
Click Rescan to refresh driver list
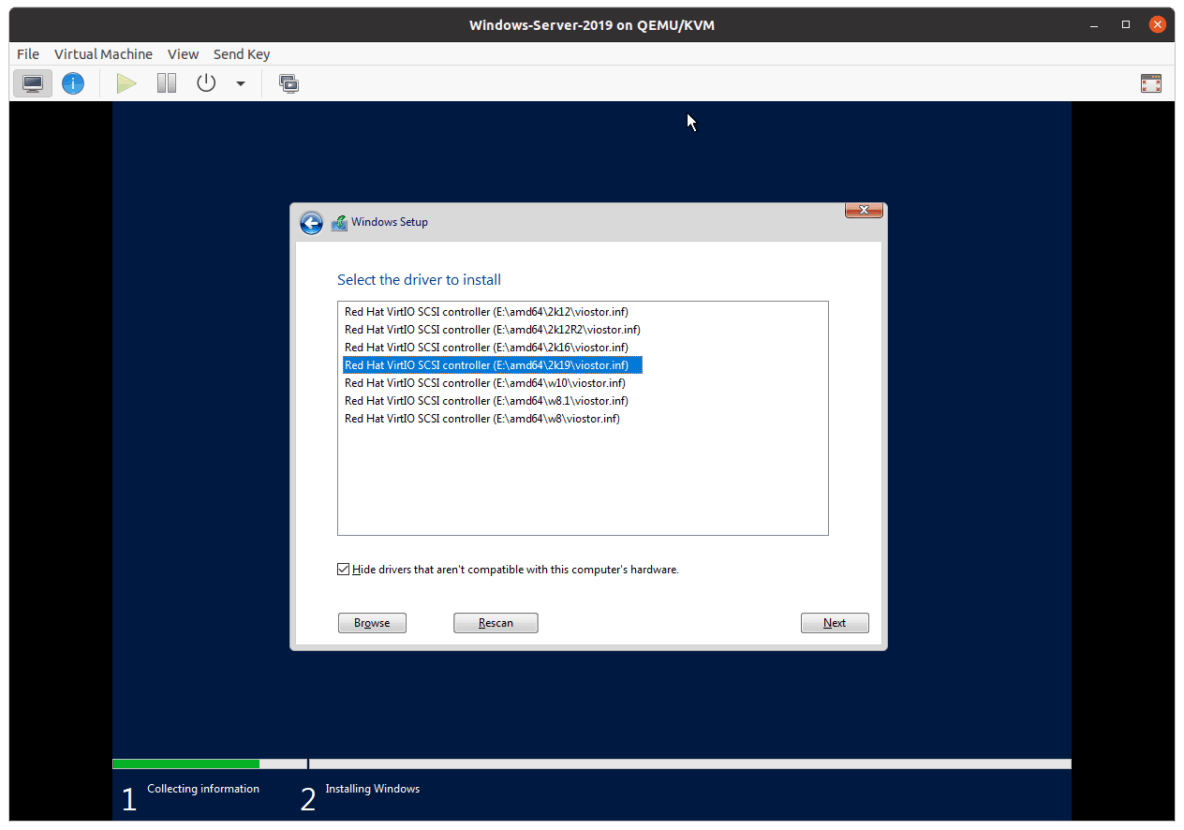pos(495,622)
